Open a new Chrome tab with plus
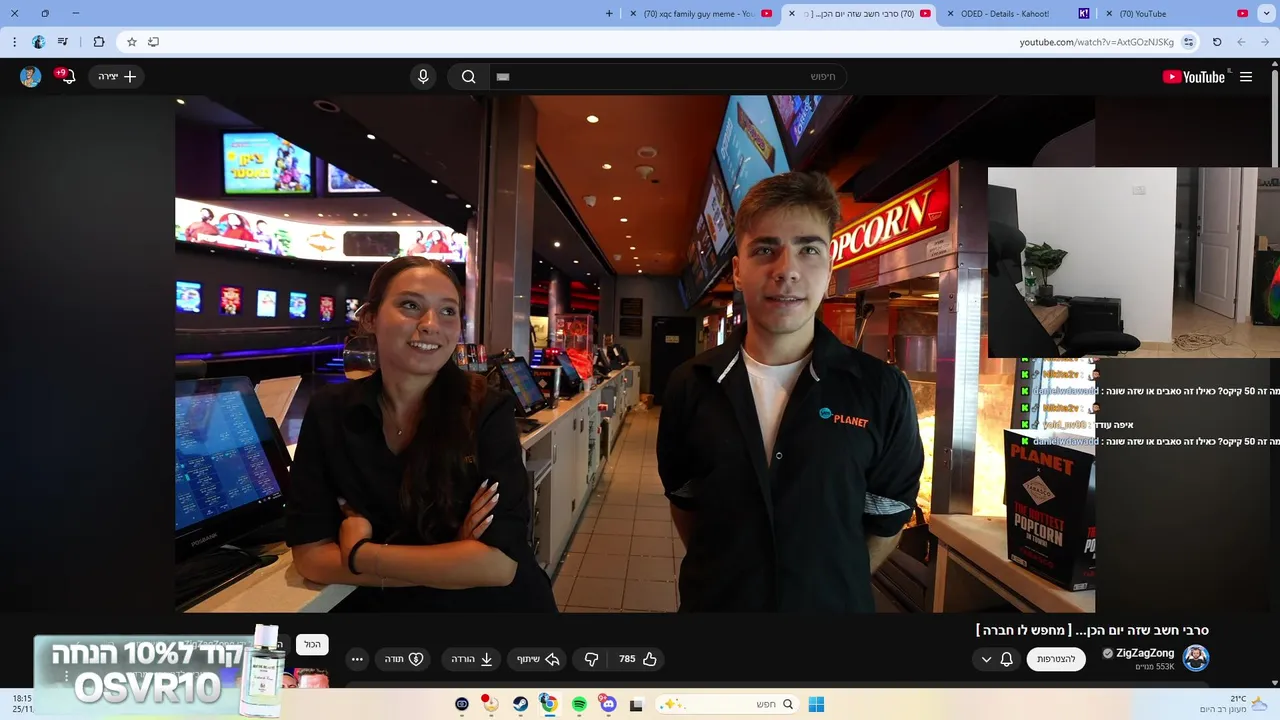Image resolution: width=1280 pixels, height=720 pixels. point(609,14)
